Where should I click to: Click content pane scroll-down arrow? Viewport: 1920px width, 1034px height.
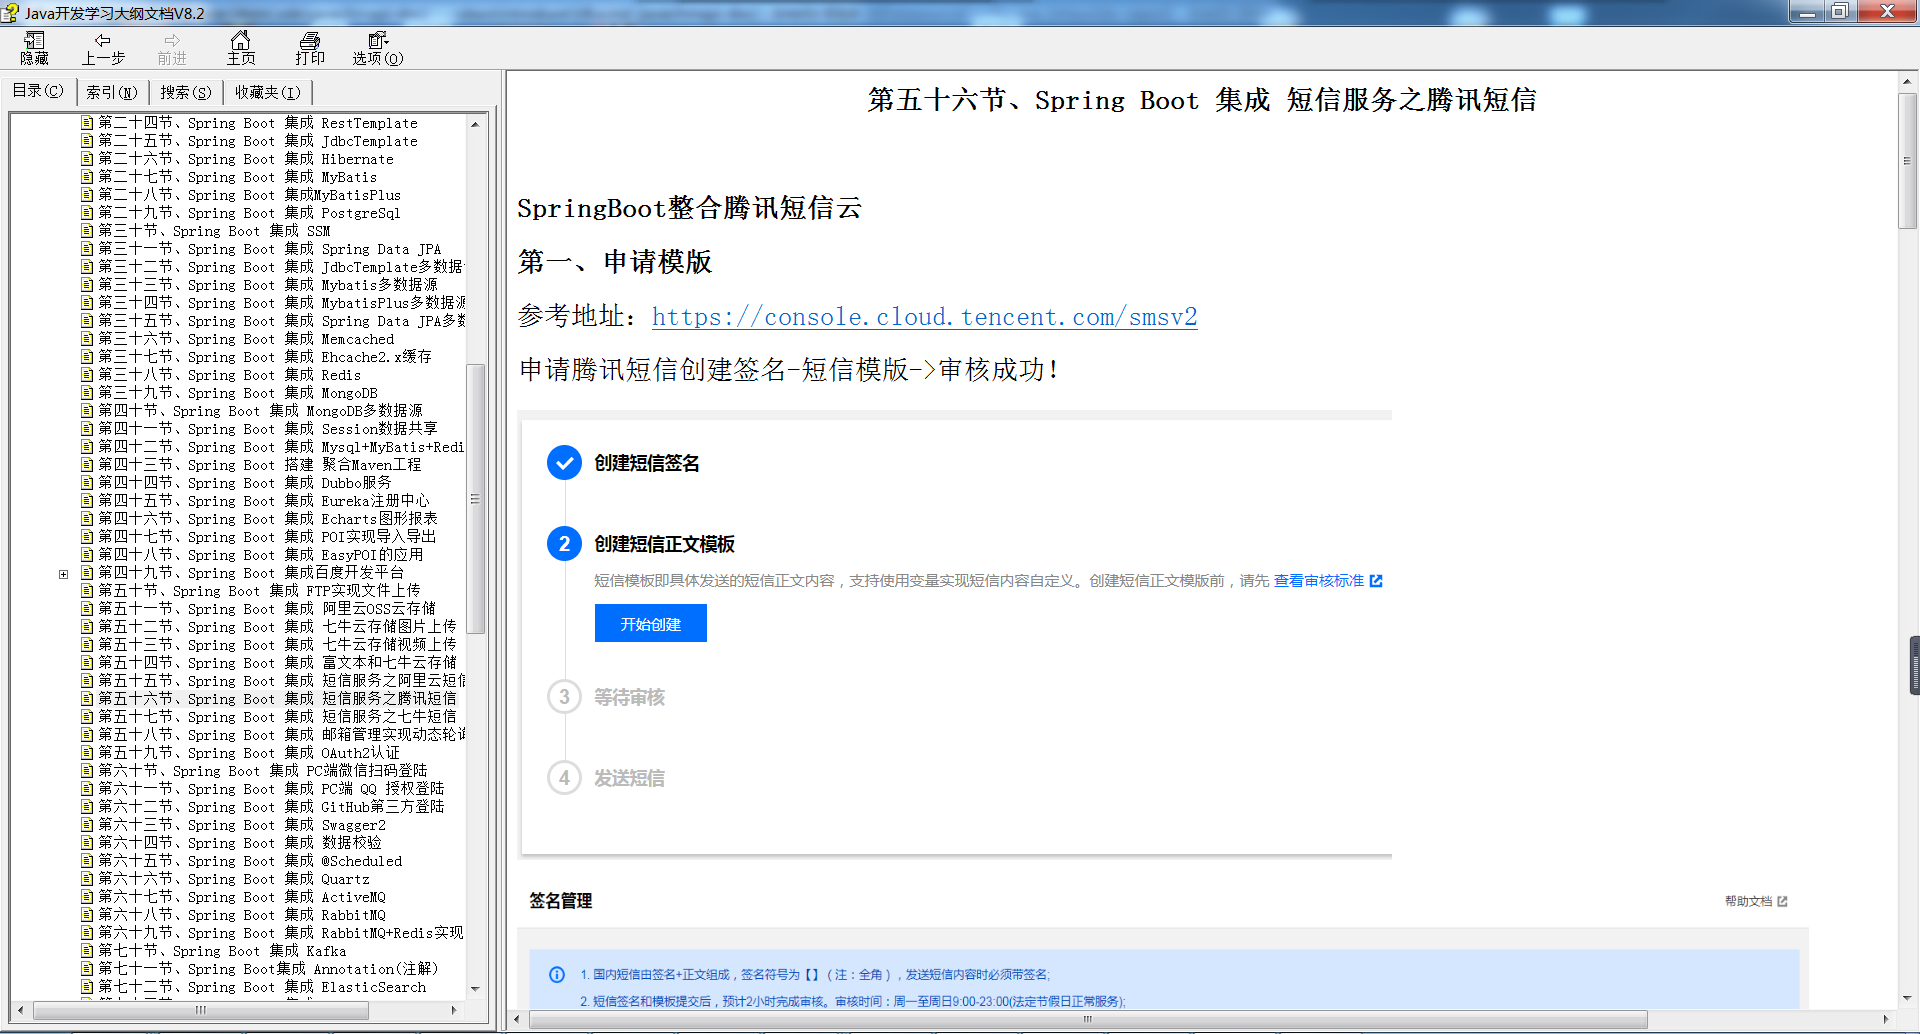click(1907, 998)
